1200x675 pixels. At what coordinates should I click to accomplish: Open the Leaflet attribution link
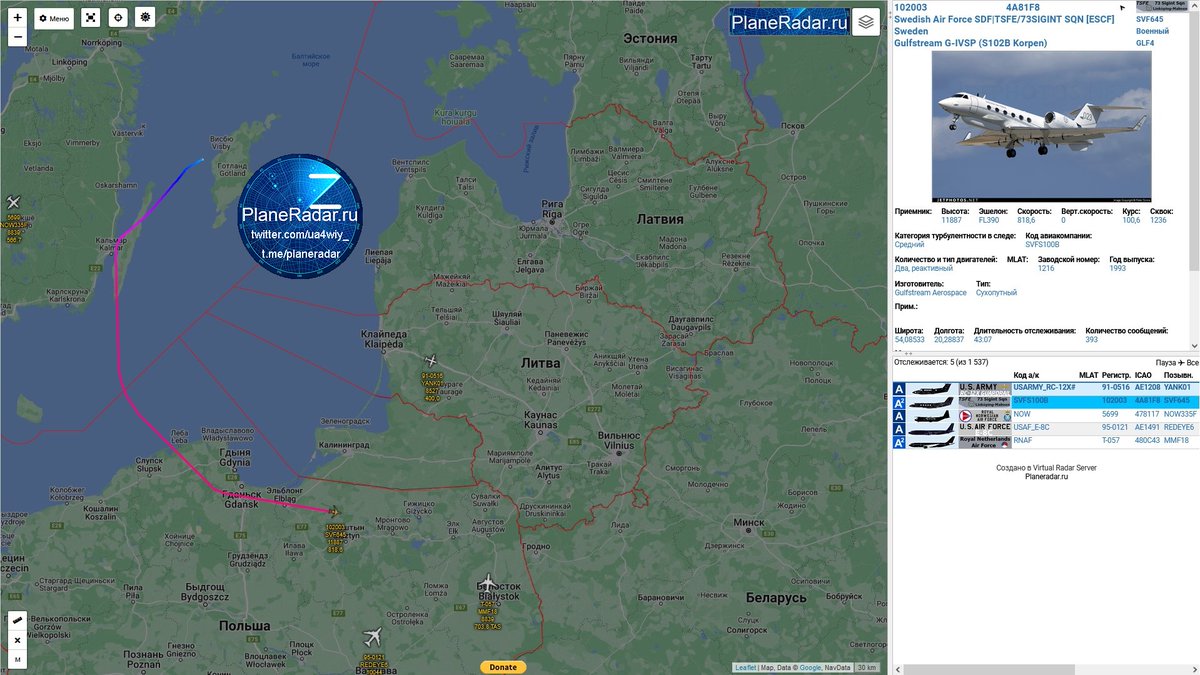pyautogui.click(x=745, y=668)
